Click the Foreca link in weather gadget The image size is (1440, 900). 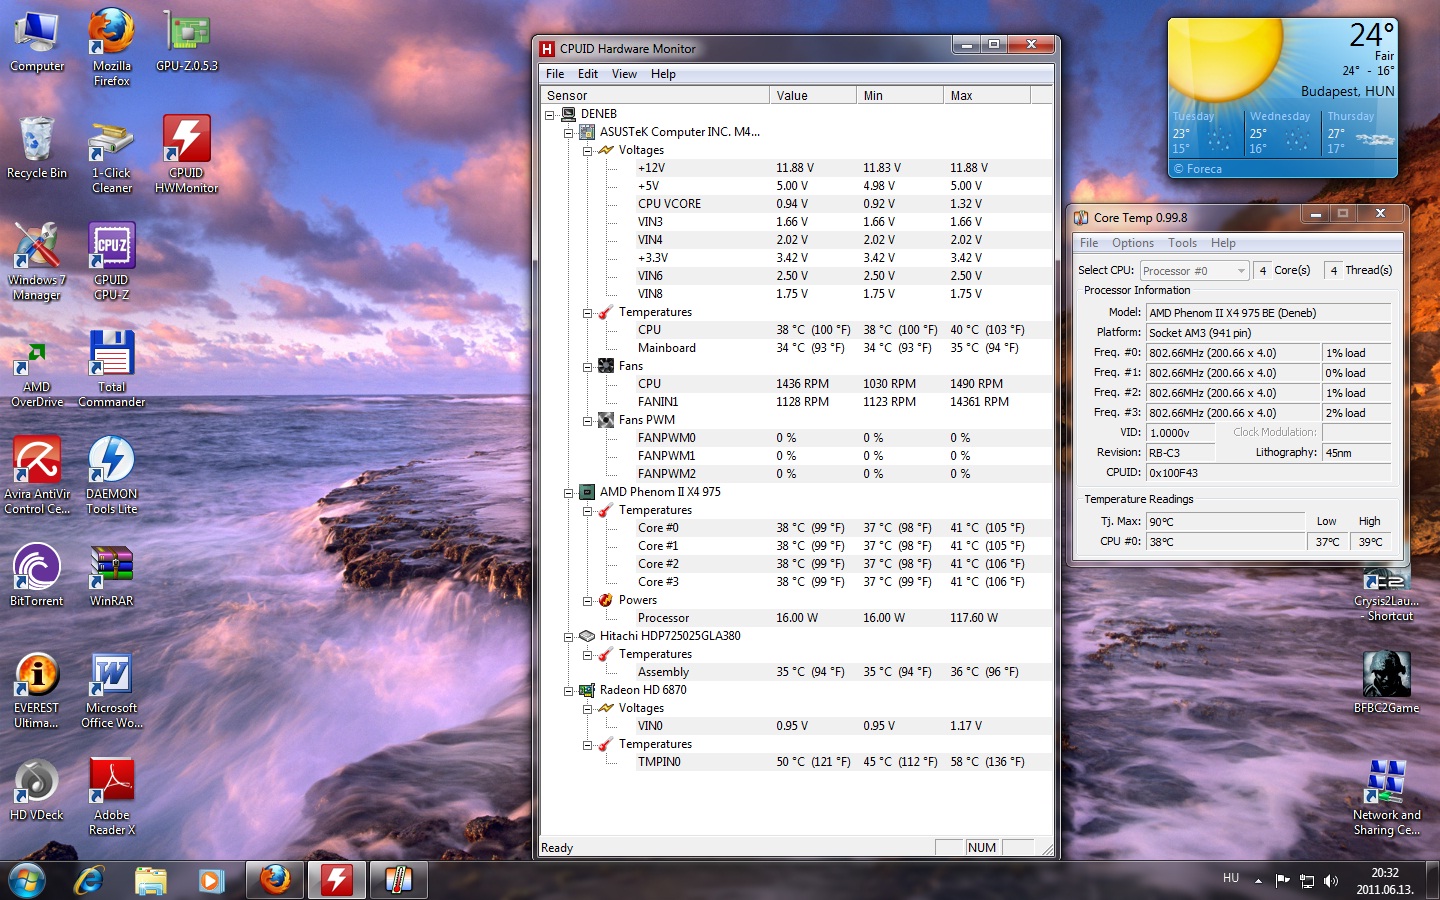coord(1197,169)
